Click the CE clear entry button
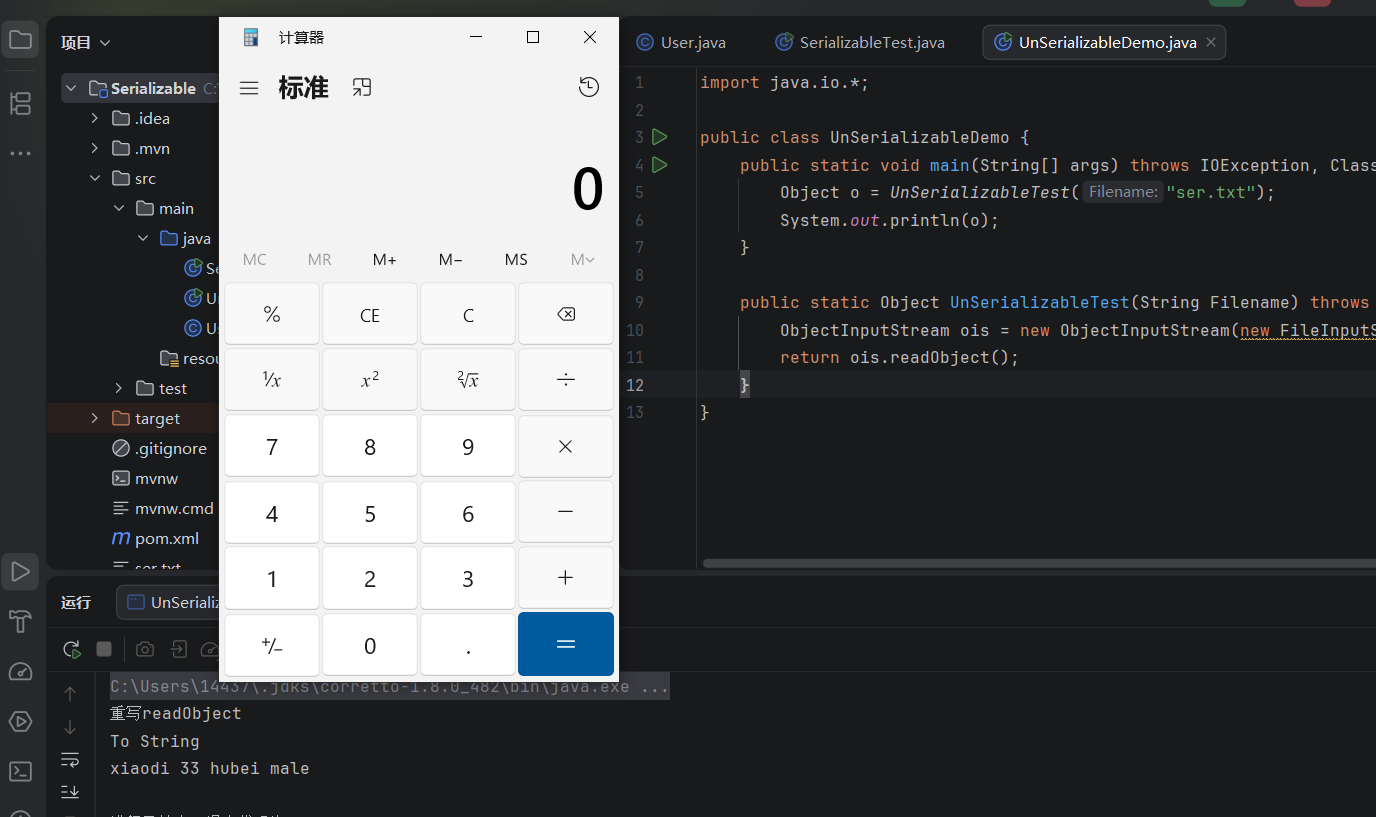1376x817 pixels. coord(370,314)
